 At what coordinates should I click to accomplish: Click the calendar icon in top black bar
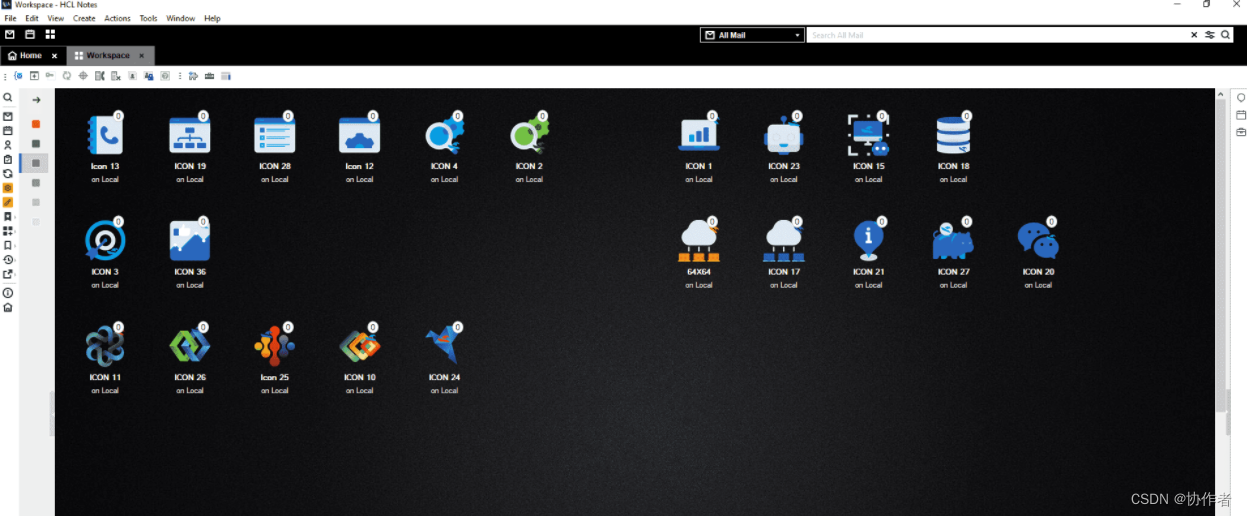tap(30, 34)
